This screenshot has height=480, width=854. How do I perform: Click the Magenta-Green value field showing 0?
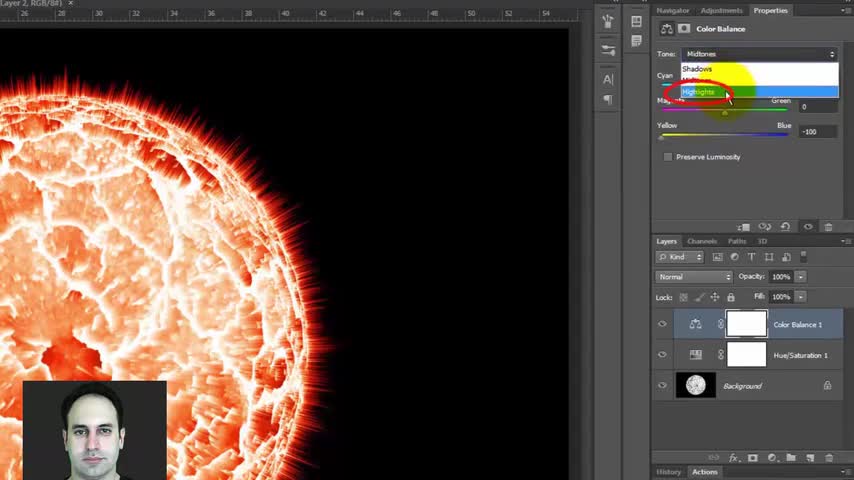(818, 107)
